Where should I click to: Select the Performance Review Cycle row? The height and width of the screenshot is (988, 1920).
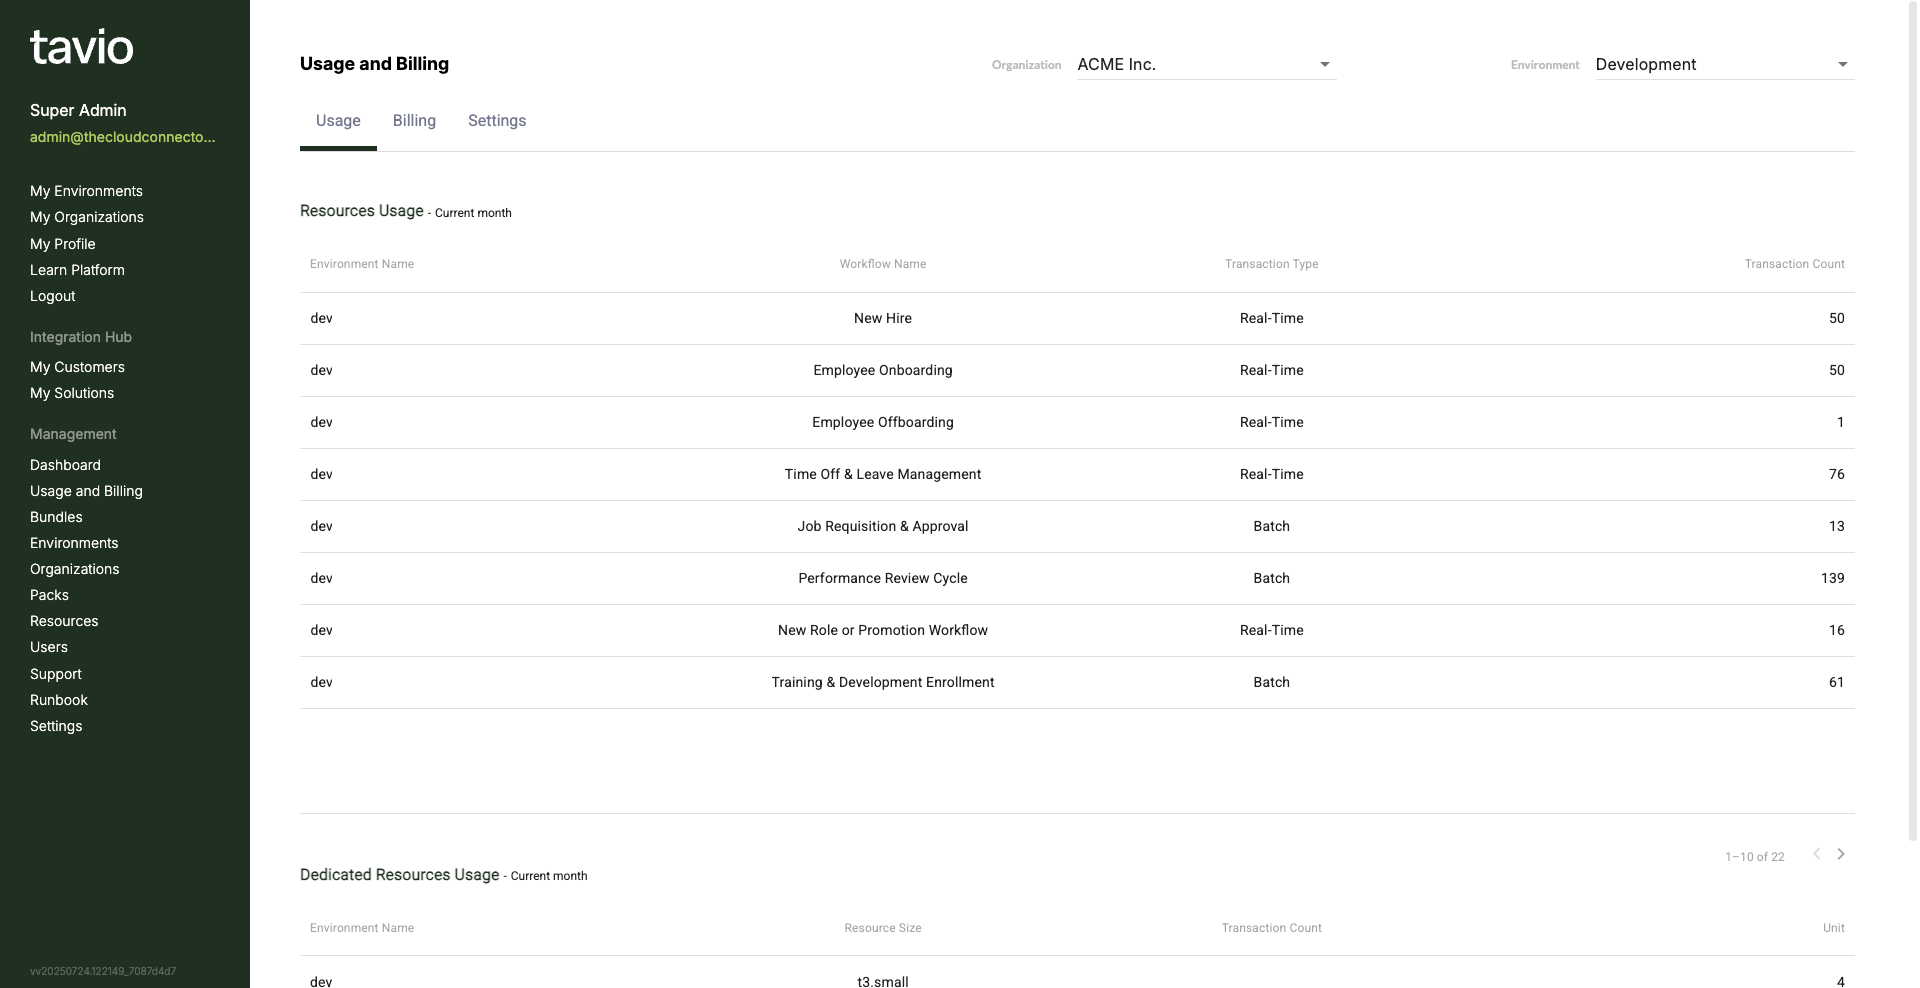882,578
